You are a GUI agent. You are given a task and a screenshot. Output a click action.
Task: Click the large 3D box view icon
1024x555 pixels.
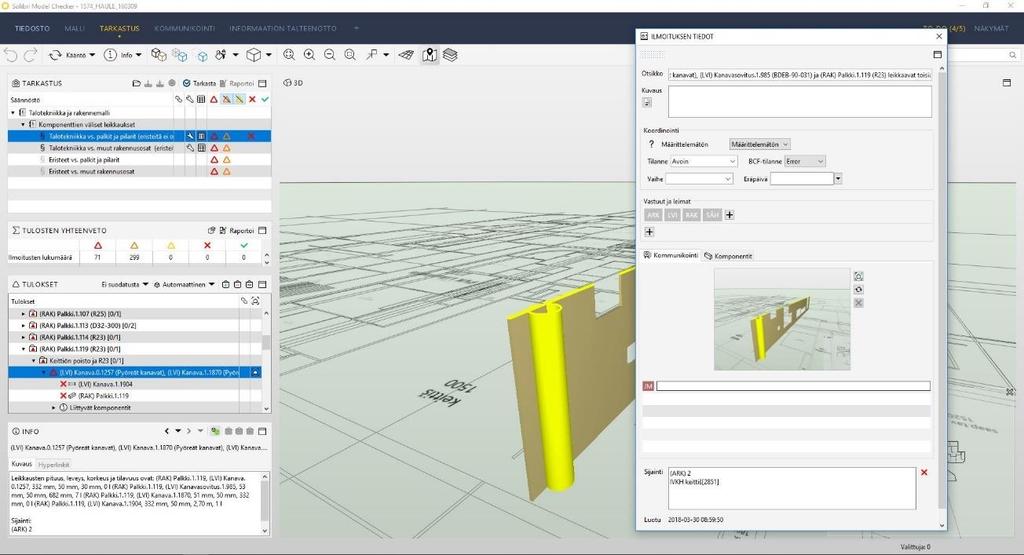(x=254, y=56)
